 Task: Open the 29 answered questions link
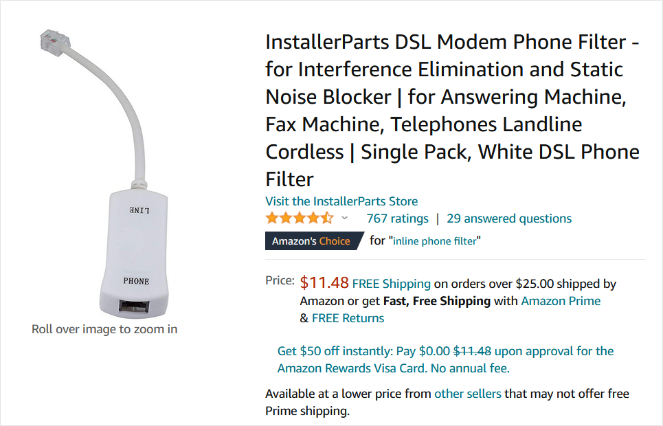pyautogui.click(x=509, y=218)
